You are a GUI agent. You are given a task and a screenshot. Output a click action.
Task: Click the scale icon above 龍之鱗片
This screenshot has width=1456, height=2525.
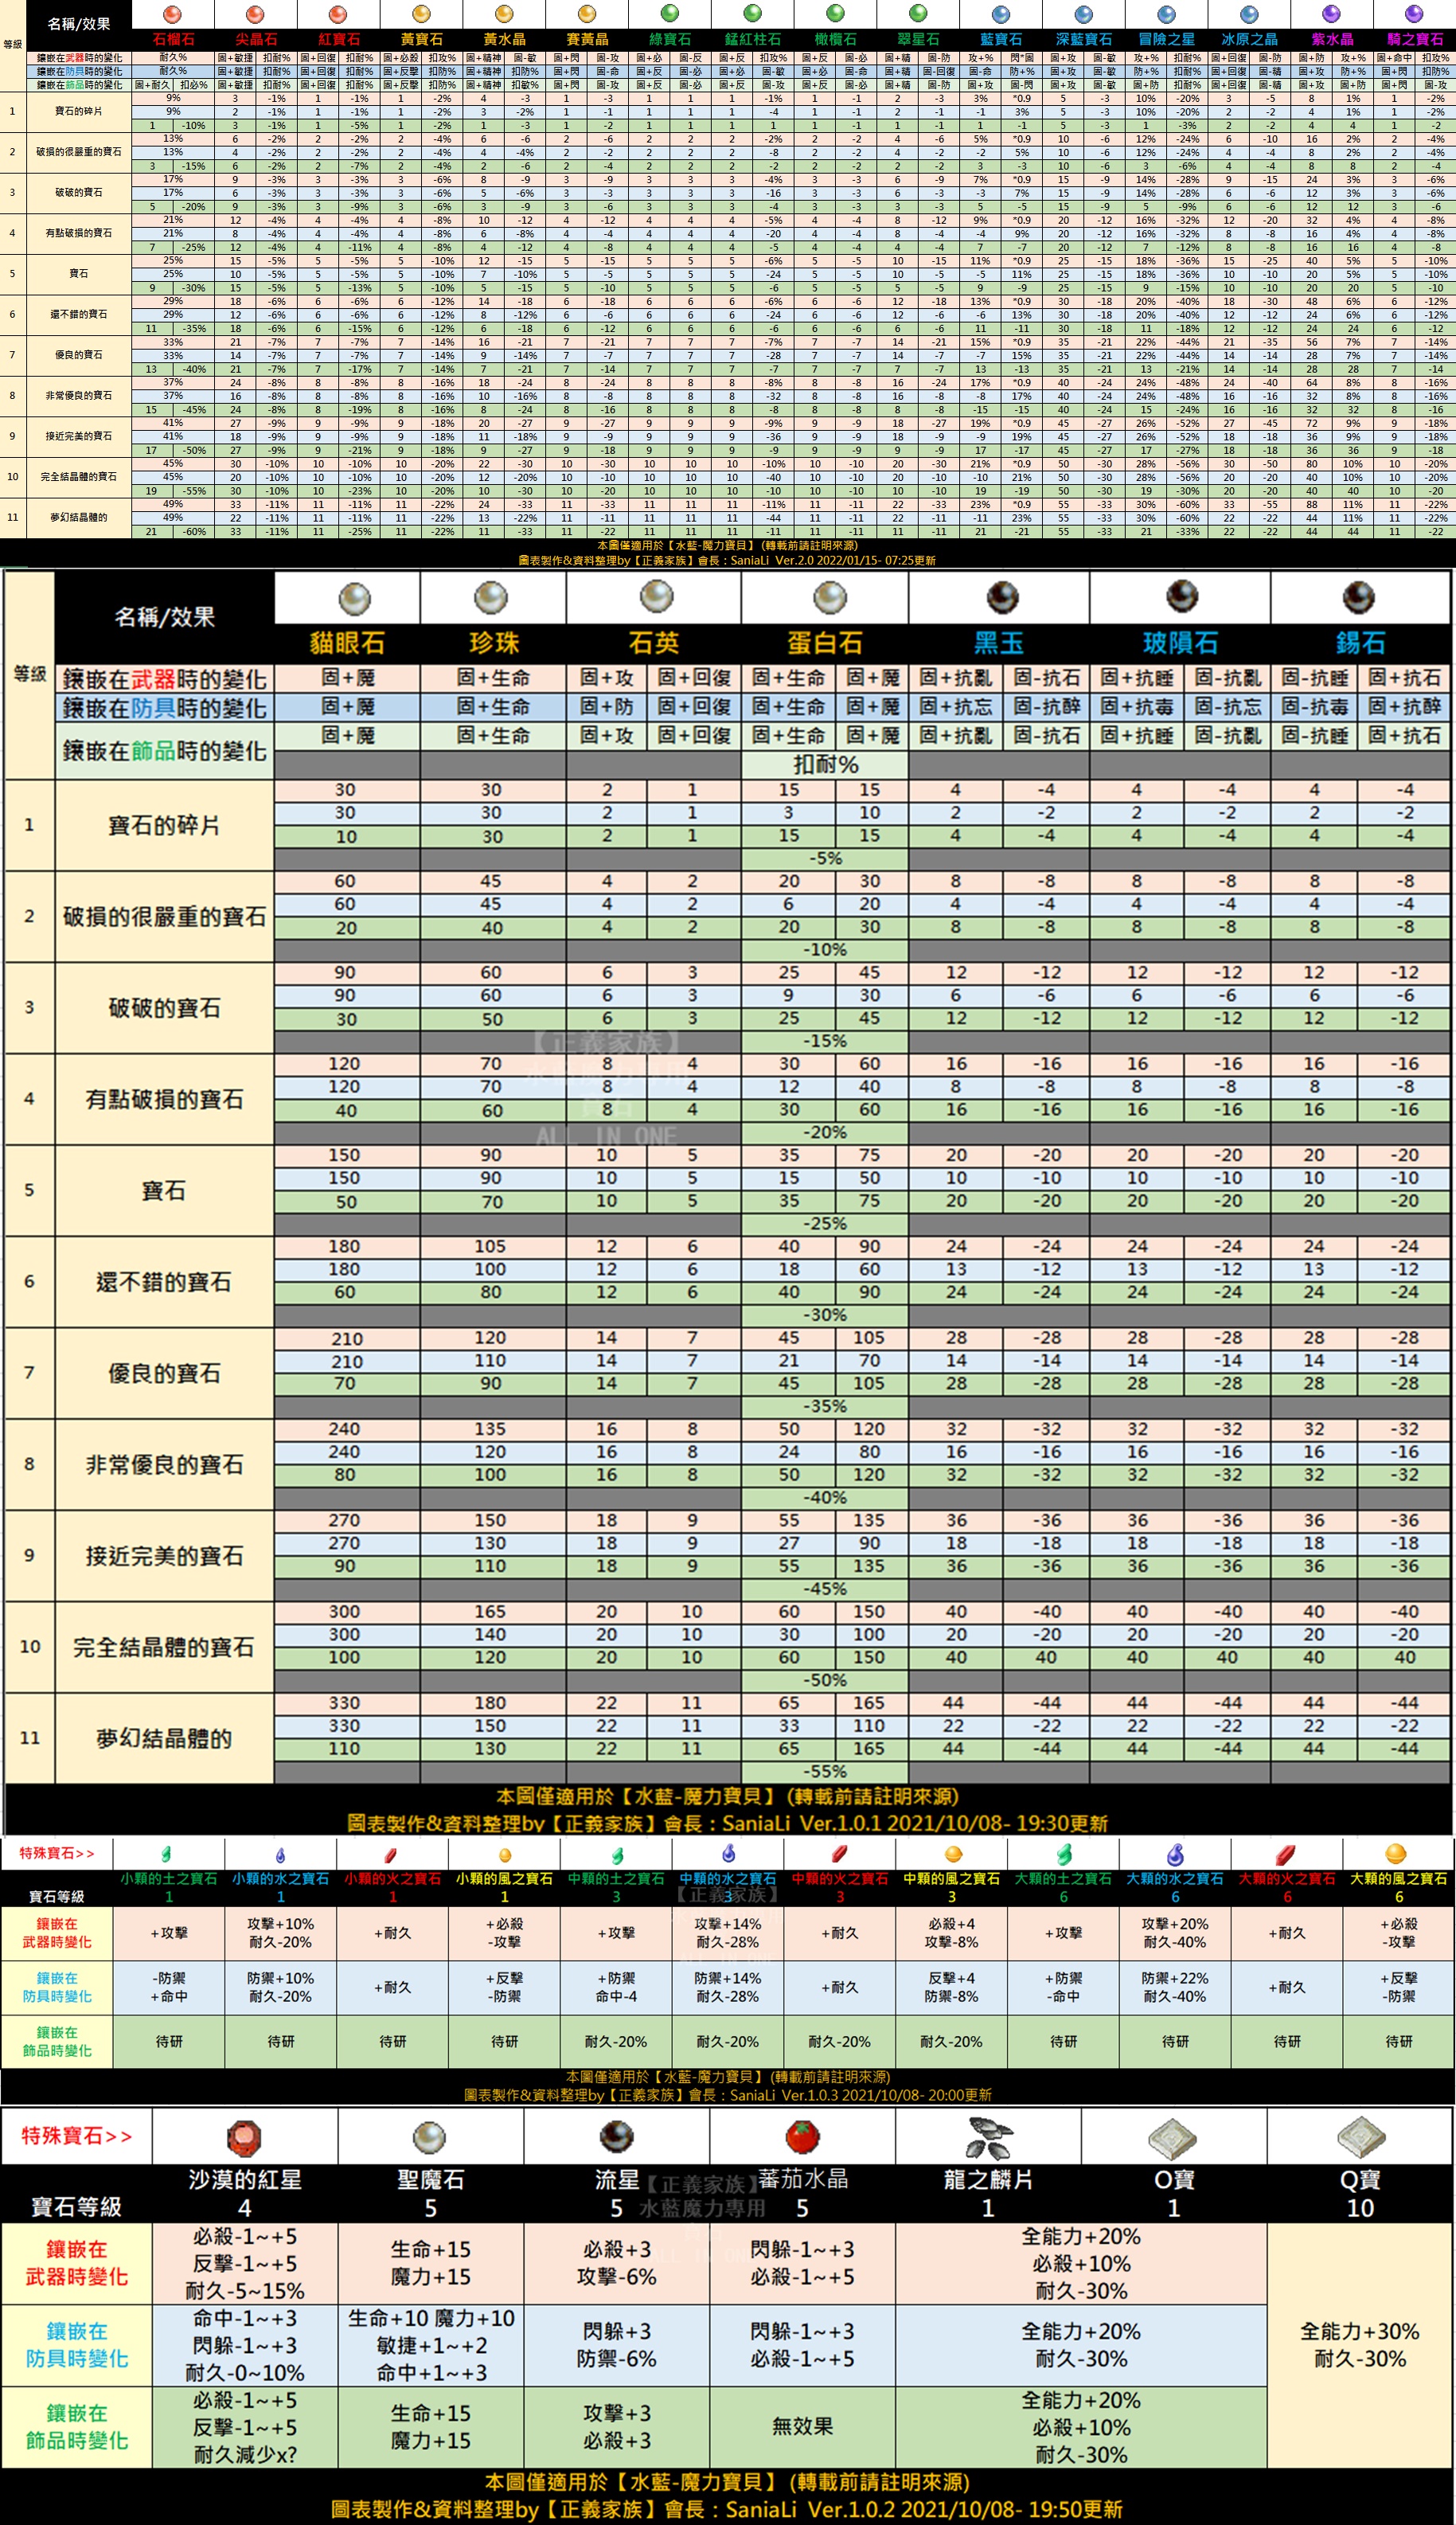[x=989, y=2138]
